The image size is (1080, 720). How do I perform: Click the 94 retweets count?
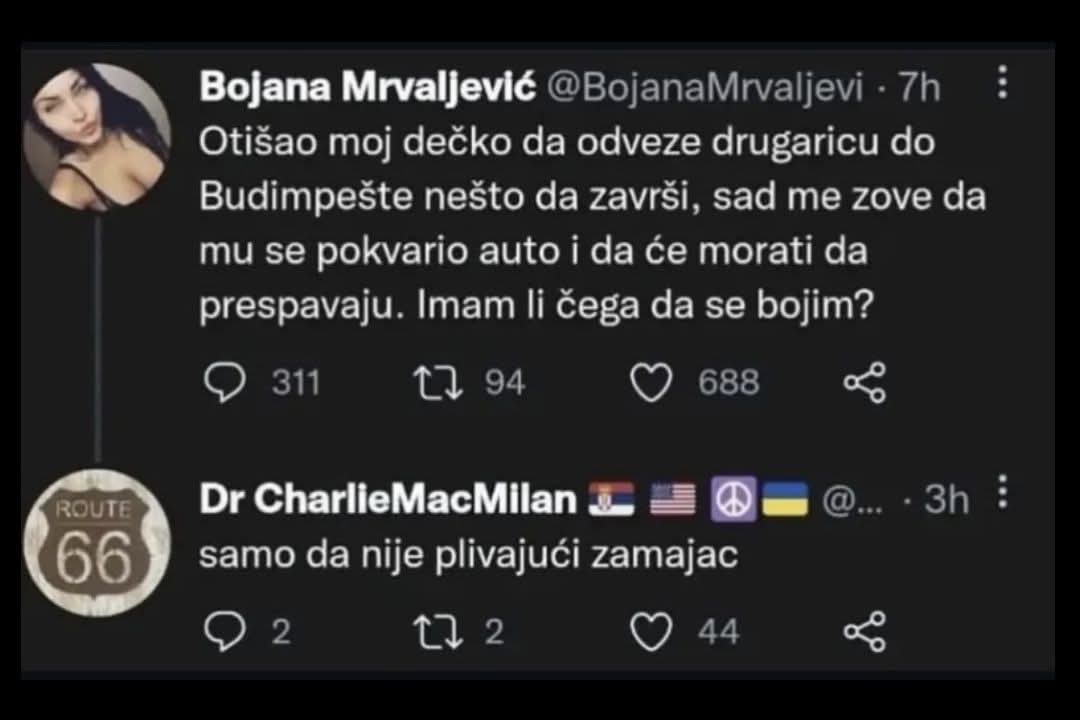tap(504, 383)
